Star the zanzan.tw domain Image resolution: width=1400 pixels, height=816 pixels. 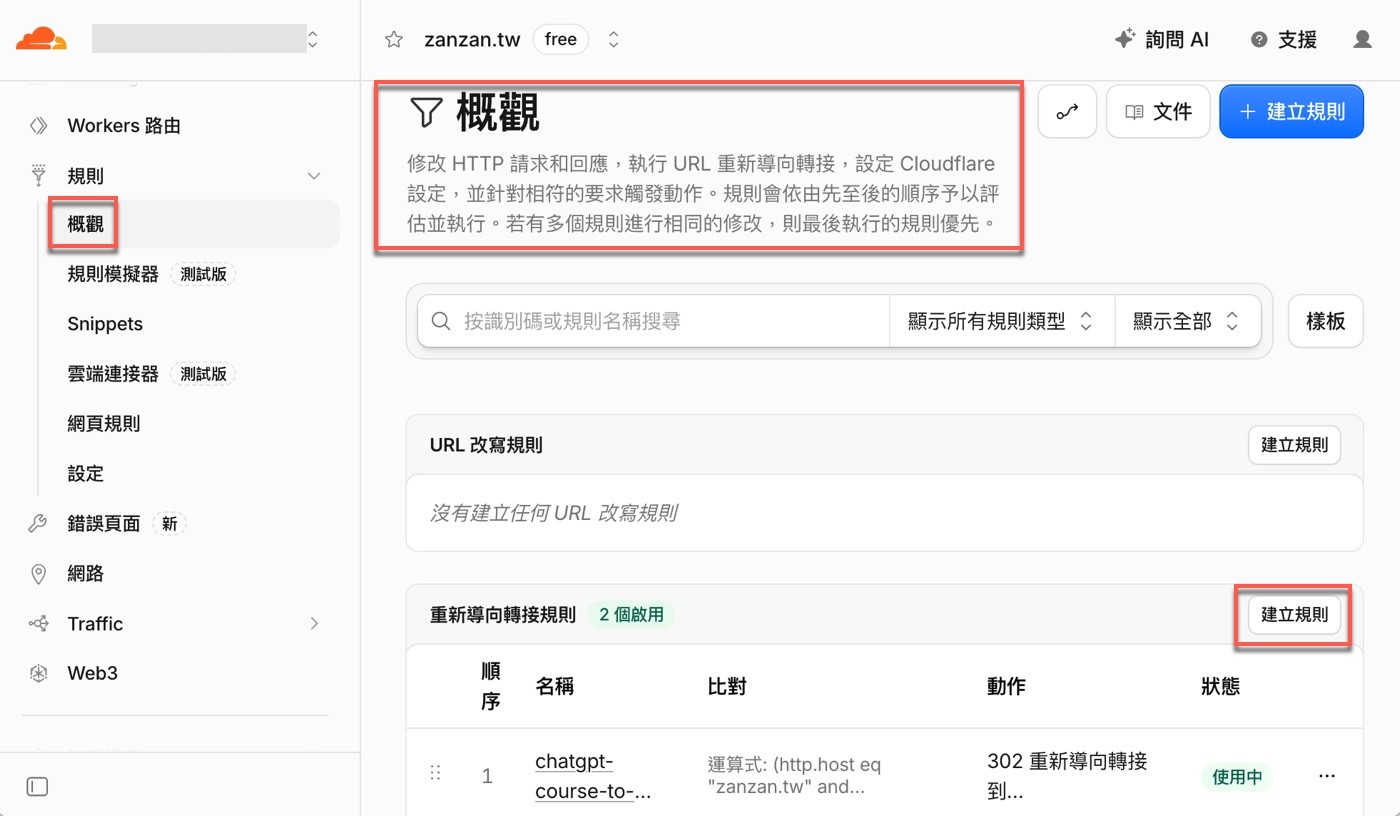pyautogui.click(x=394, y=40)
